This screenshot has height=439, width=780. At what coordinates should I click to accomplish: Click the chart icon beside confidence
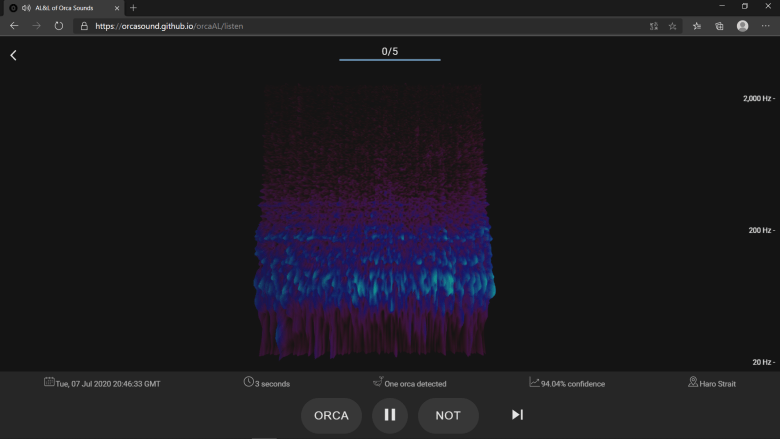[534, 382]
